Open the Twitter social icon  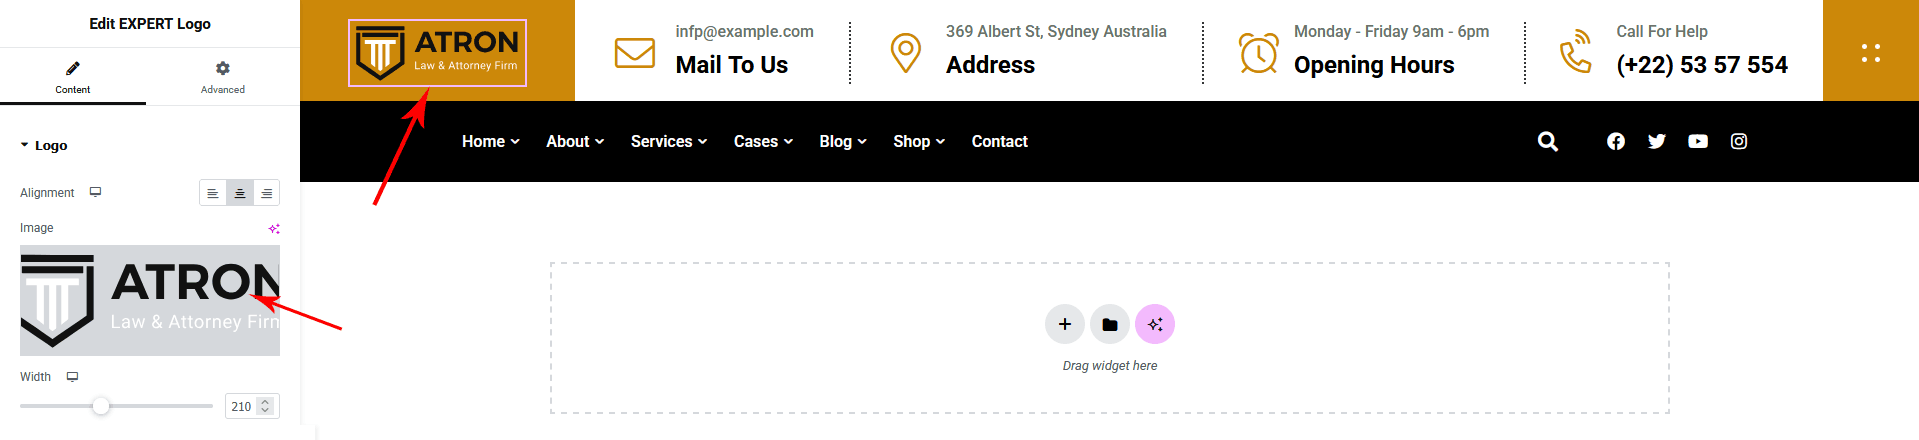click(x=1656, y=142)
